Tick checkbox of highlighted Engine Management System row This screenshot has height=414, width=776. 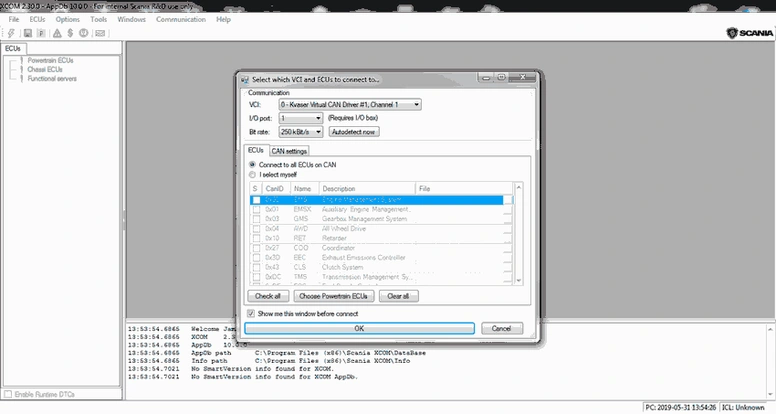[x=256, y=200]
